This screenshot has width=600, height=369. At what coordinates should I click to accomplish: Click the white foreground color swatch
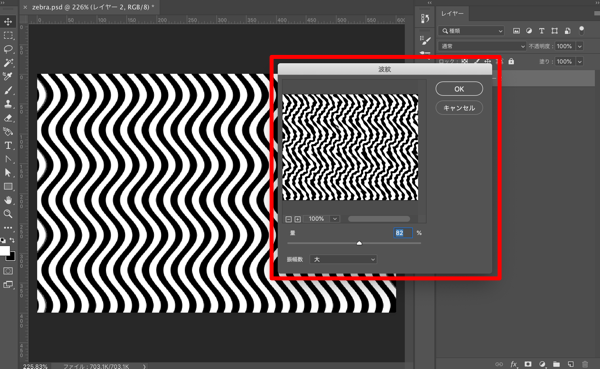pos(4,250)
